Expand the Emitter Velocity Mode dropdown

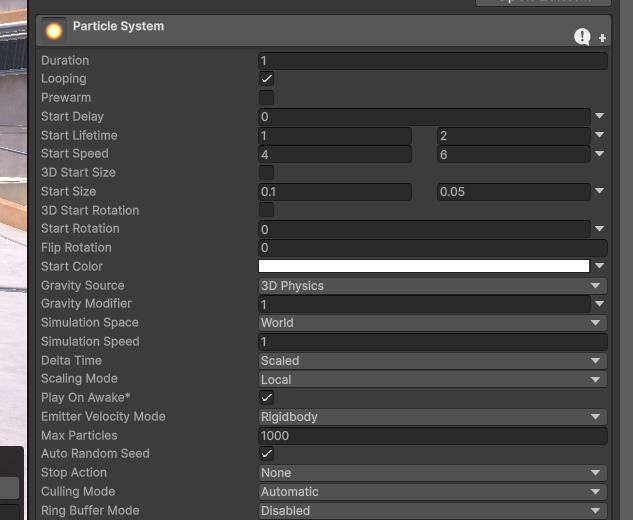tap(432, 417)
